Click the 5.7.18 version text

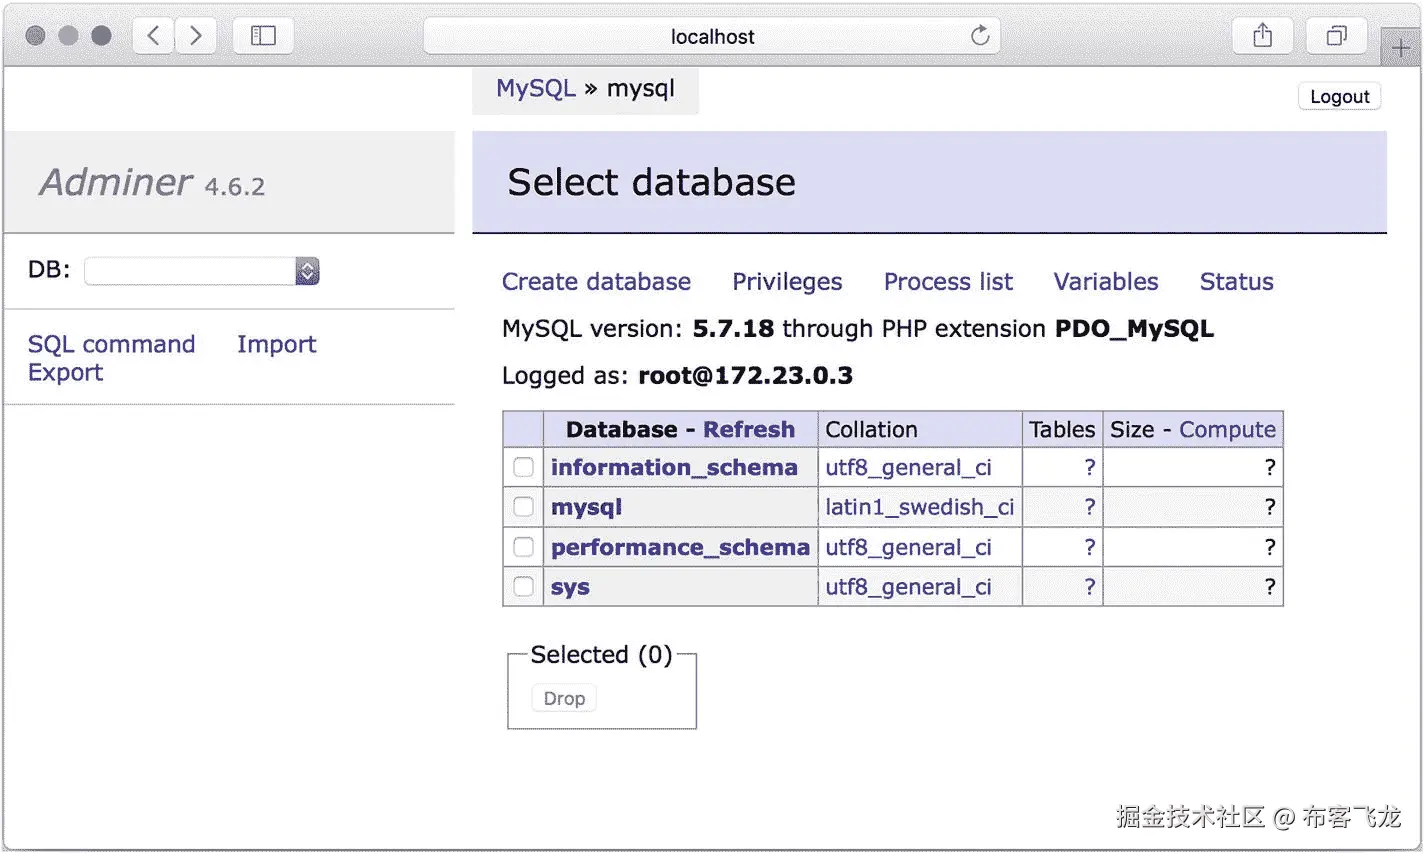(x=733, y=329)
